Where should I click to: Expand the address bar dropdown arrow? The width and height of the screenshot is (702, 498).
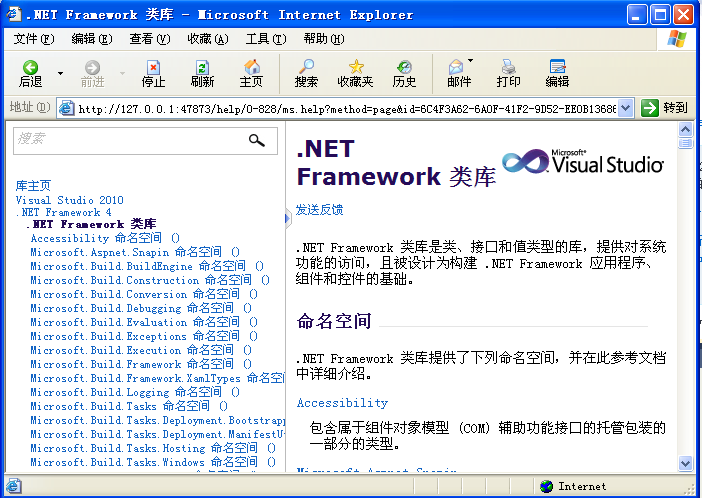pos(626,108)
